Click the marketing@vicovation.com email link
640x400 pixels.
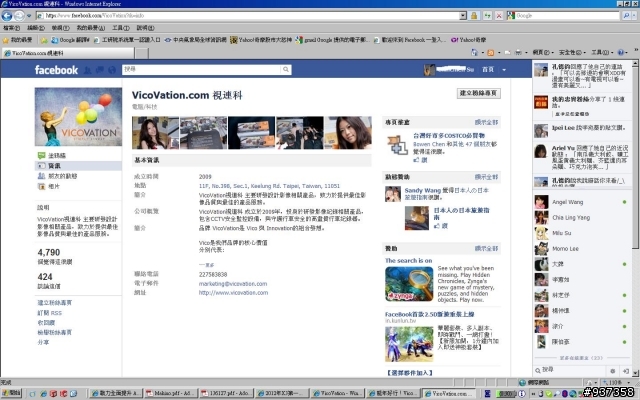[233, 284]
